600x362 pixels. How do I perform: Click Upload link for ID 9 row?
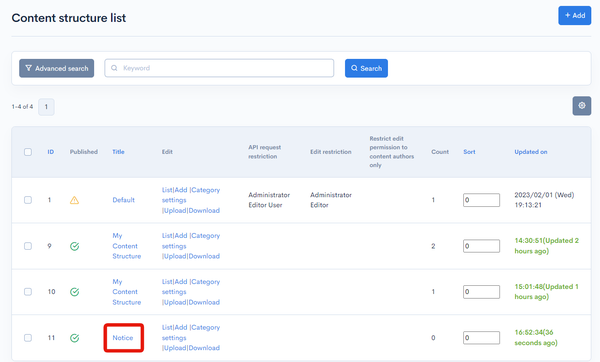(x=175, y=256)
